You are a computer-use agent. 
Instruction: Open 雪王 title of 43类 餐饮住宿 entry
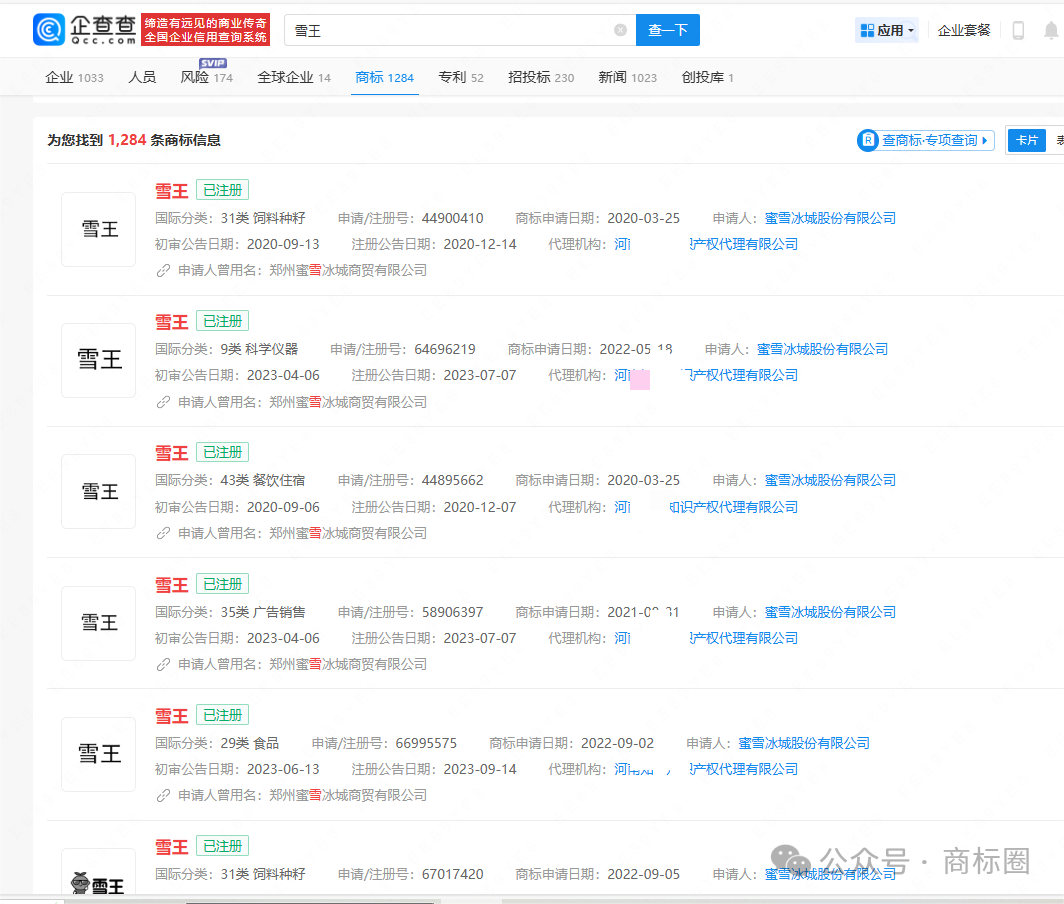172,453
